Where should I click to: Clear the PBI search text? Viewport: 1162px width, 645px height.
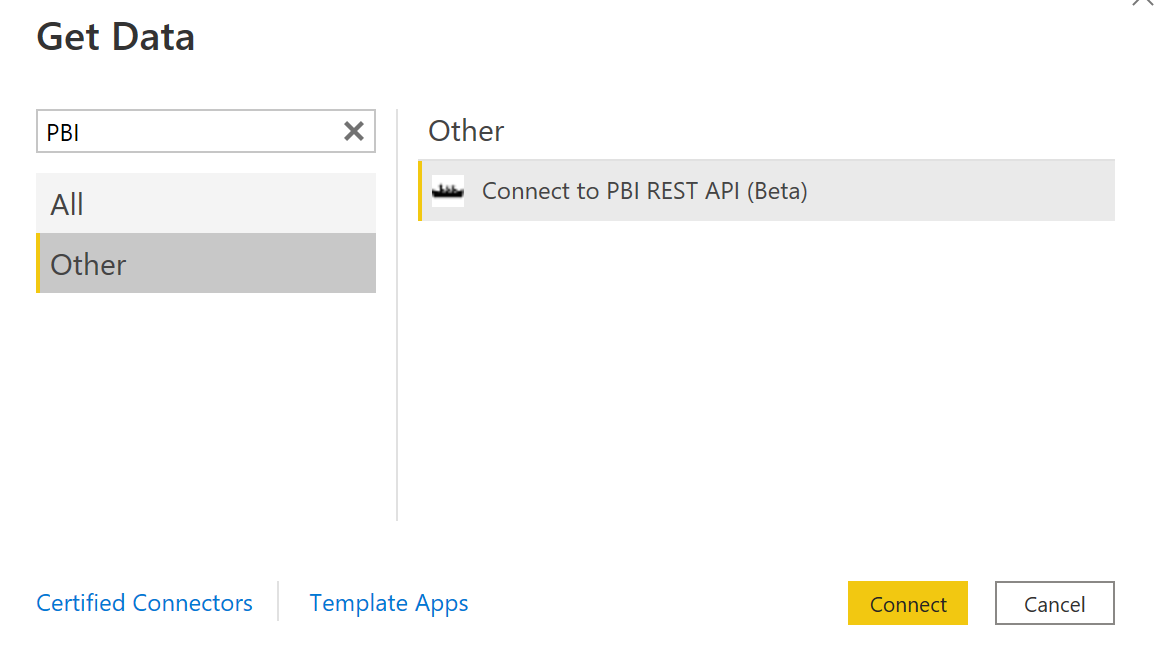pyautogui.click(x=353, y=131)
